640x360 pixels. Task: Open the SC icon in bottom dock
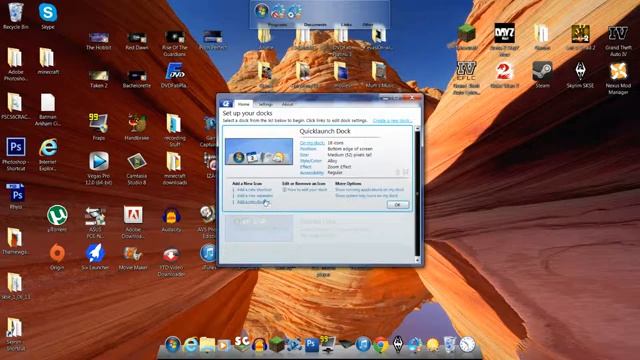point(241,344)
